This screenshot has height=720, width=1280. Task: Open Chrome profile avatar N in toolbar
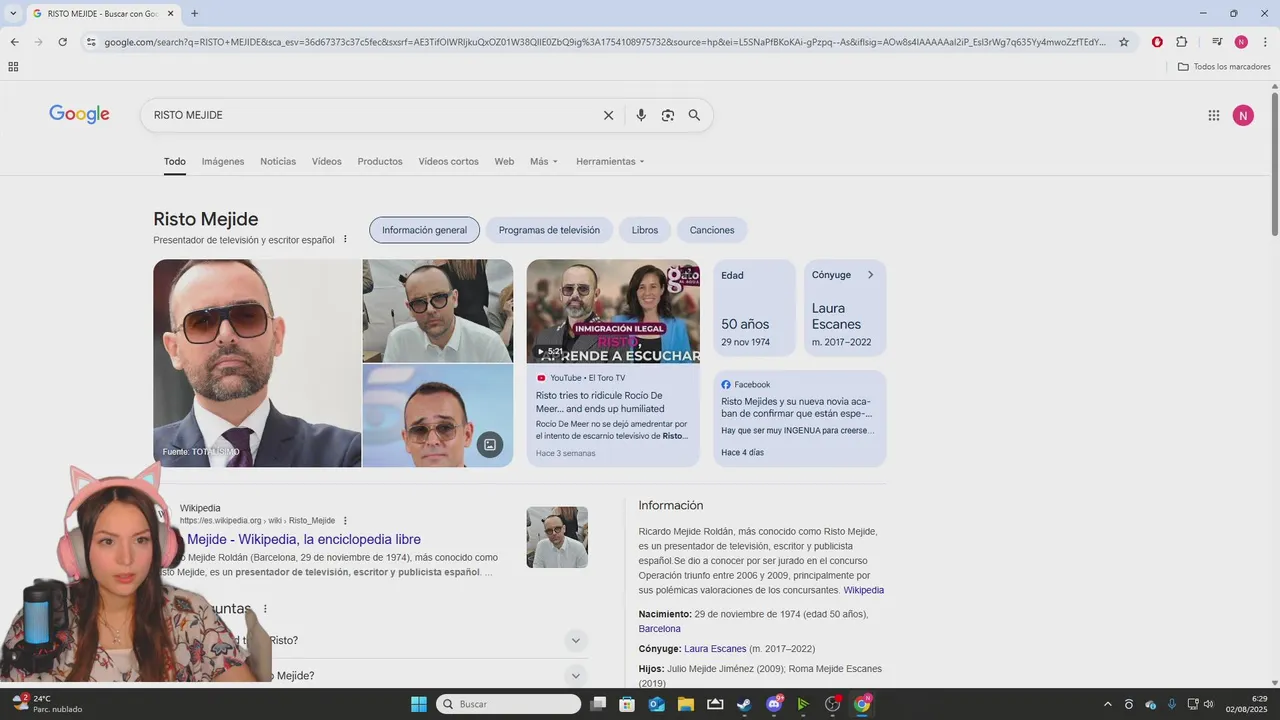pos(1241,42)
